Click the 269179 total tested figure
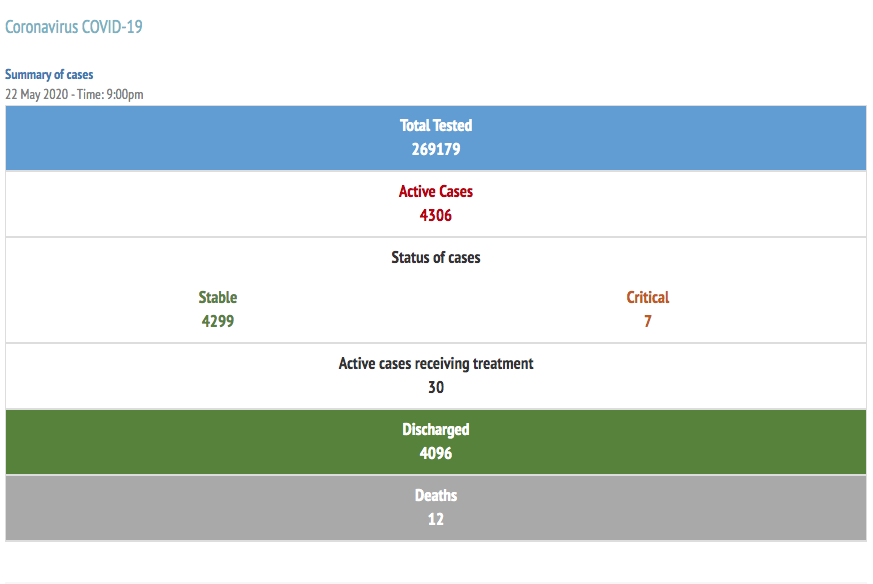Image resolution: width=873 pixels, height=584 pixels. 436,149
